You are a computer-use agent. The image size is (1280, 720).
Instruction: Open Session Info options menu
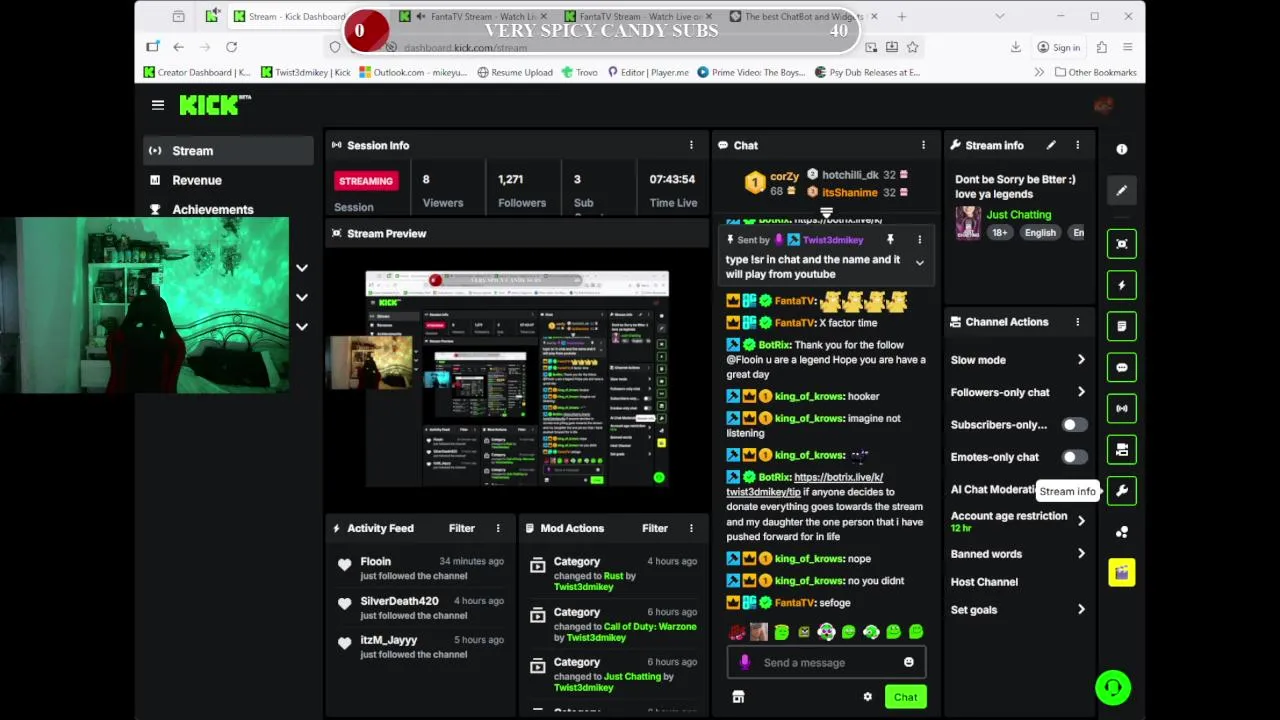tap(691, 145)
